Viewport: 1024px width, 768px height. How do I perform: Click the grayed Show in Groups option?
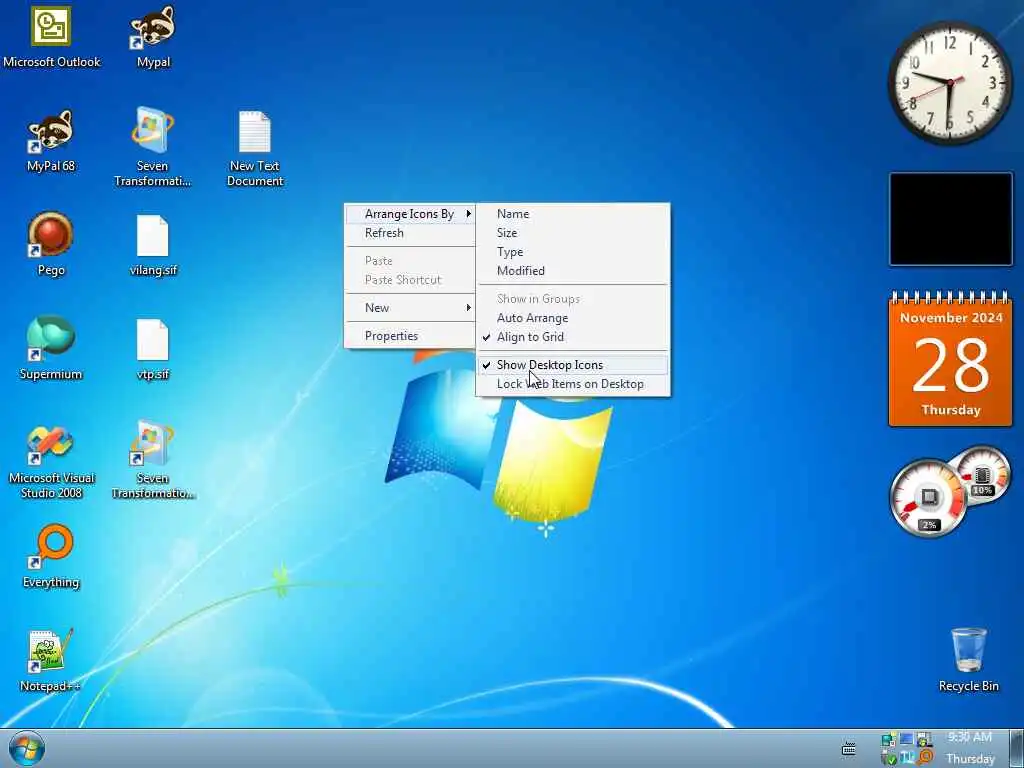[x=573, y=299]
